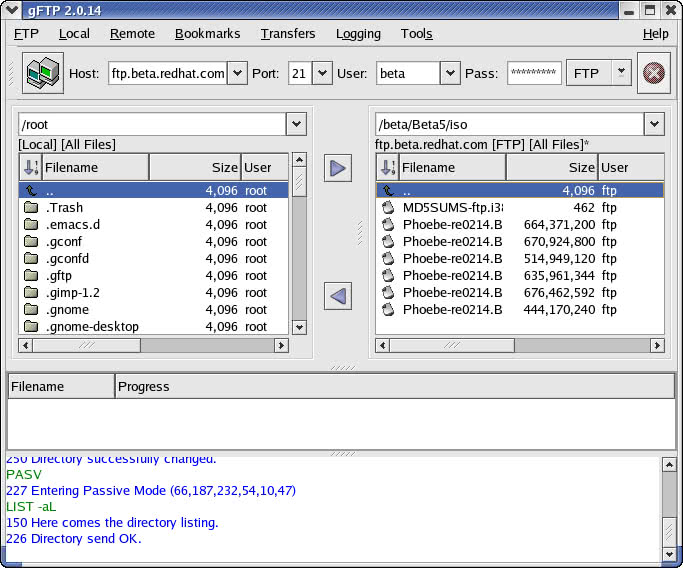
Task: Open the Local menu
Action: pyautogui.click(x=74, y=34)
